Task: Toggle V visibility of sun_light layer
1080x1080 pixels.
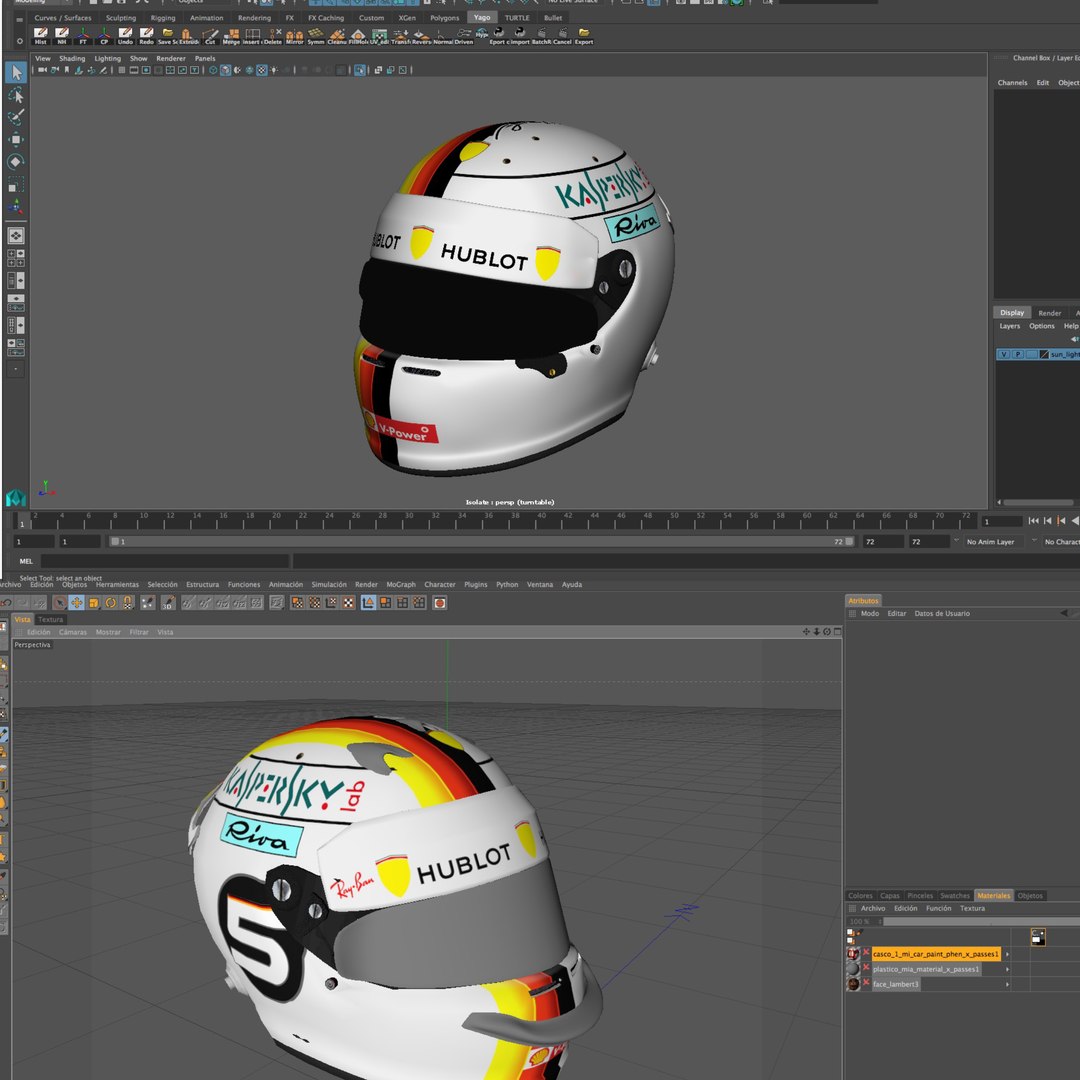Action: tap(1004, 354)
